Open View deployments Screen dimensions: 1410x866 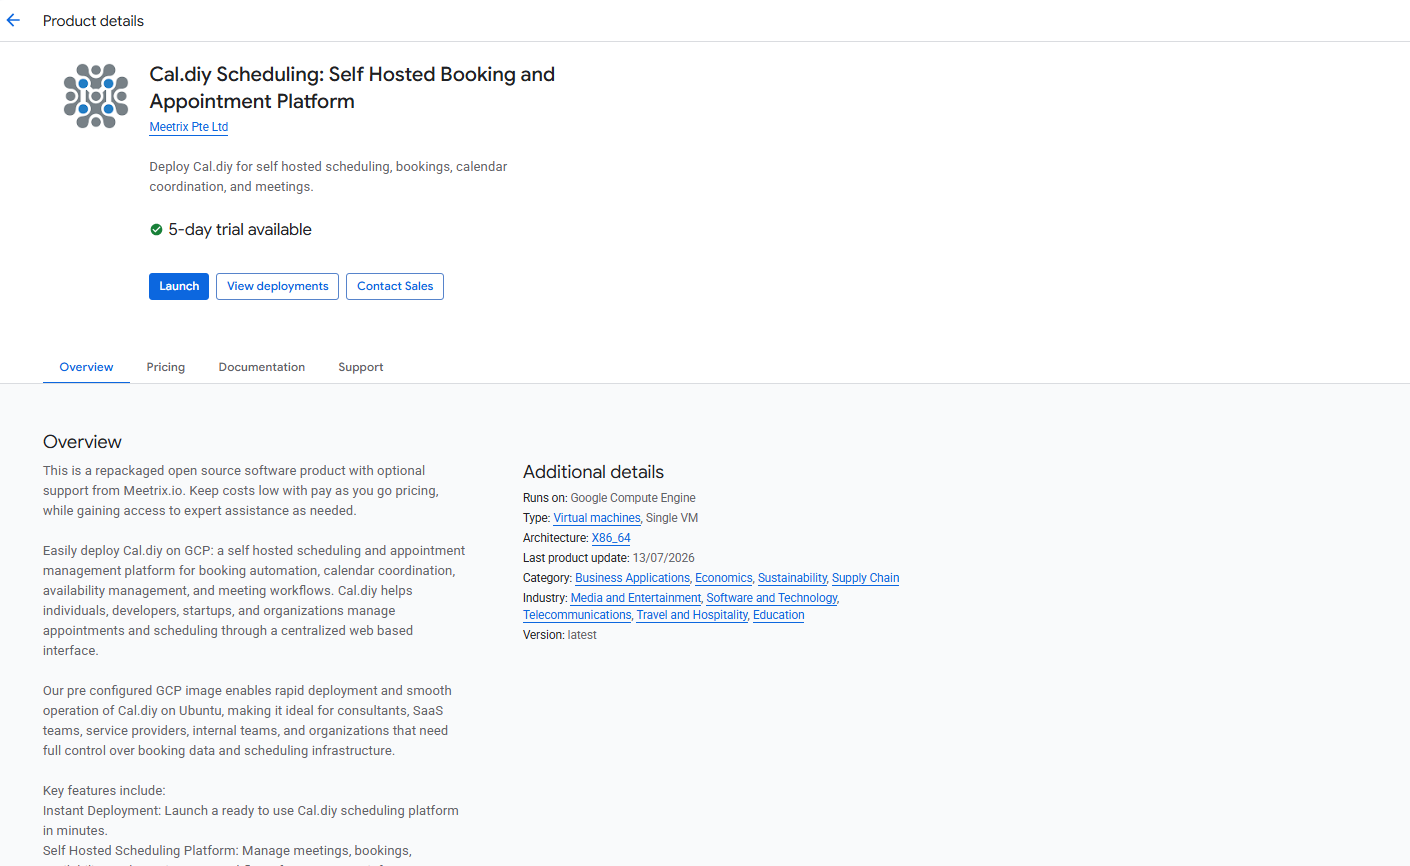277,286
